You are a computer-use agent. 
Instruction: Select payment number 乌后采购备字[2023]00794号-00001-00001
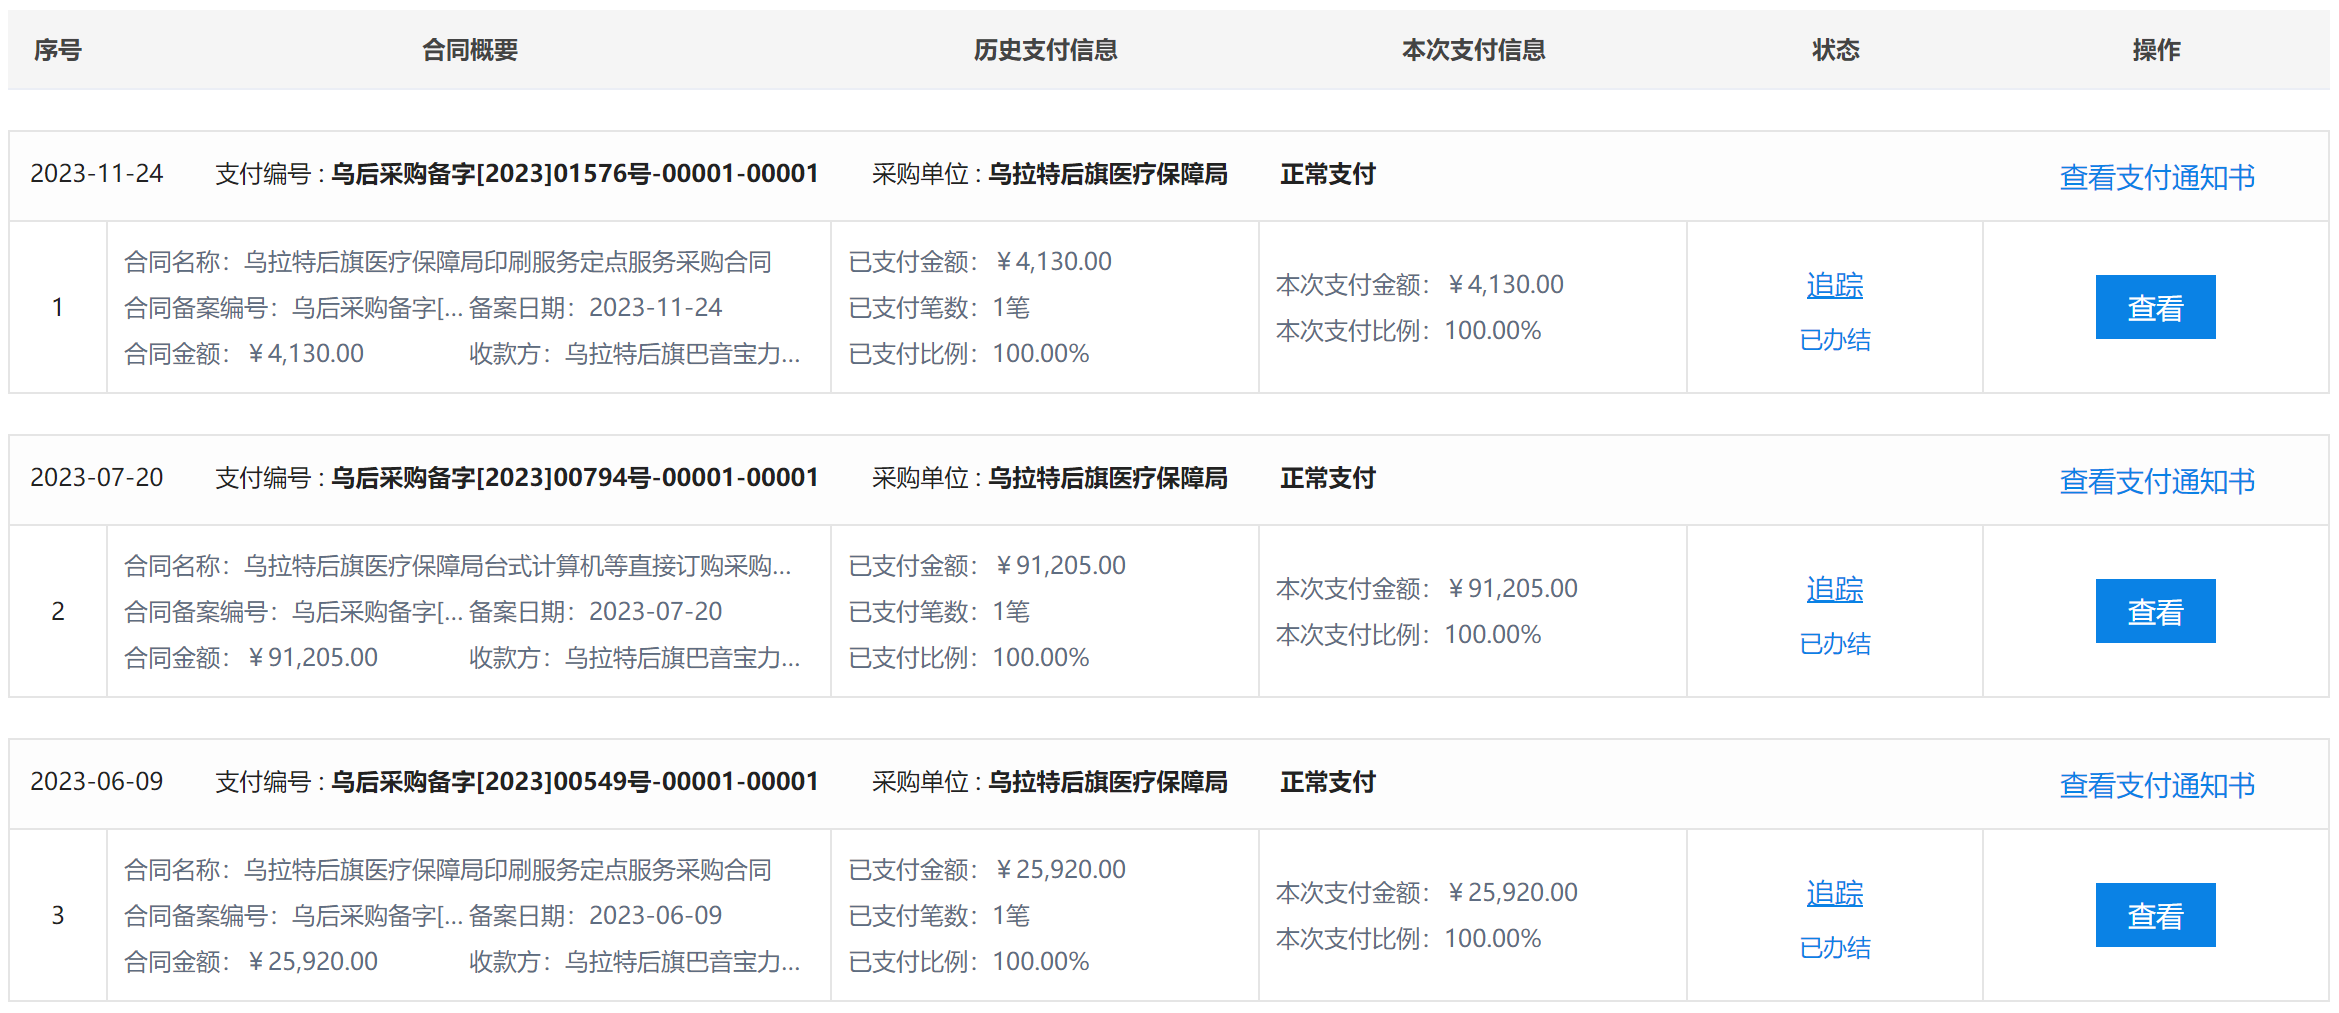[x=575, y=478]
